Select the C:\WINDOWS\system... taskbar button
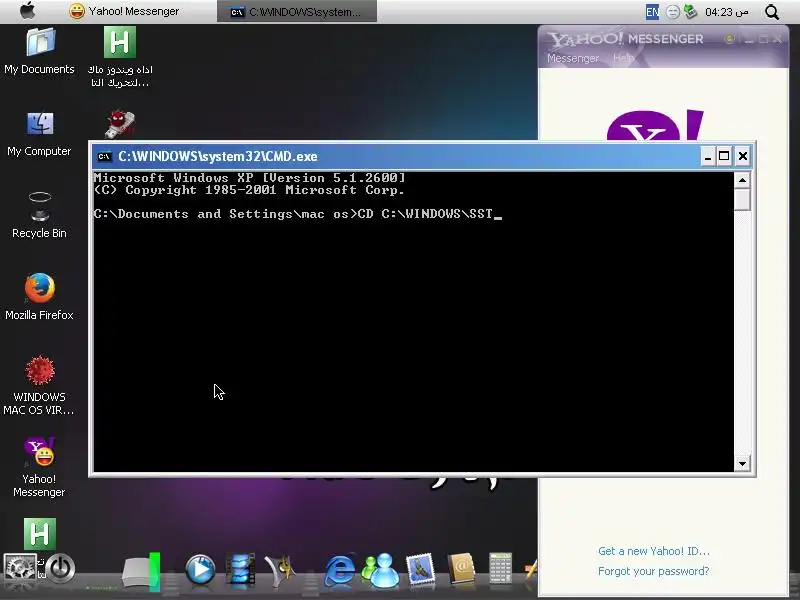Image resolution: width=800 pixels, height=600 pixels. pos(297,11)
